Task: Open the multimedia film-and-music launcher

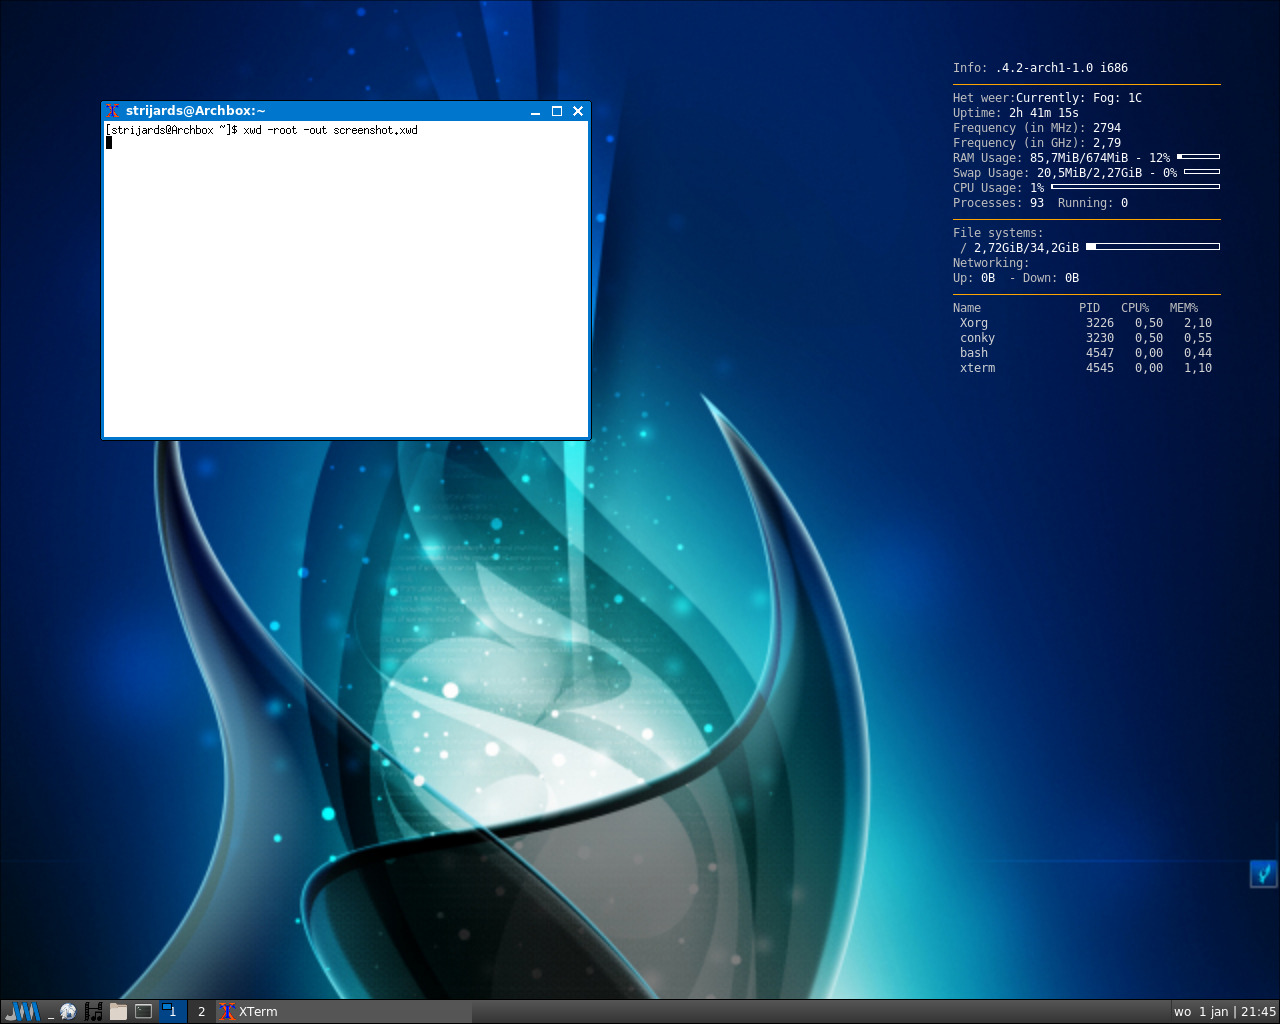Action: (x=94, y=1011)
